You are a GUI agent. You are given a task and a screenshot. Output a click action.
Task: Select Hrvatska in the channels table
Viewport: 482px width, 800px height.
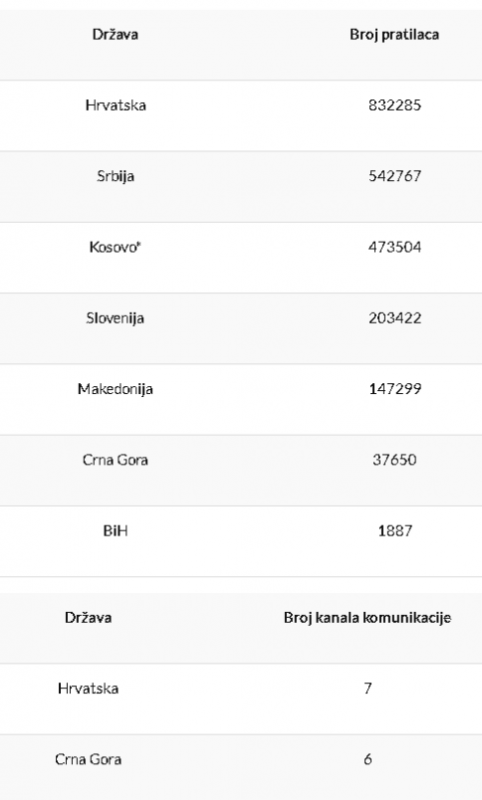[x=88, y=689]
